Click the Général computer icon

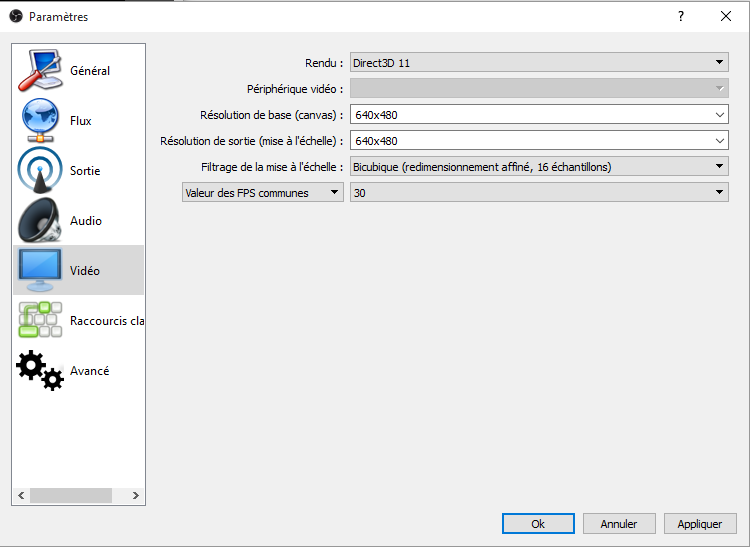pos(40,70)
